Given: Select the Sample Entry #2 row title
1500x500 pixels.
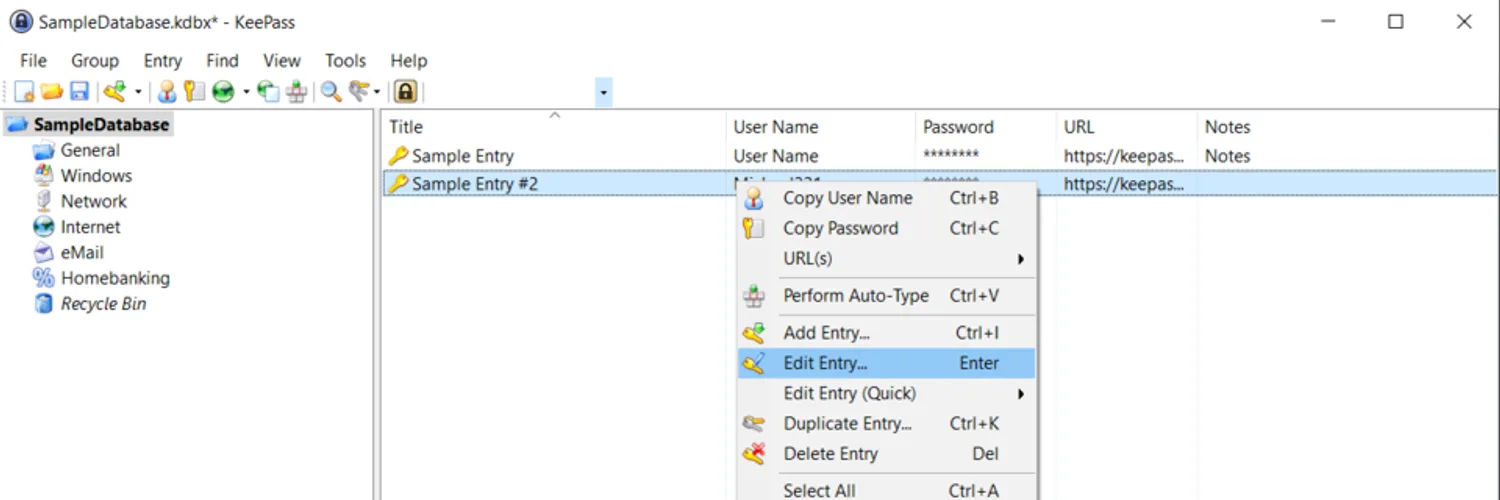Looking at the screenshot, I should (475, 184).
